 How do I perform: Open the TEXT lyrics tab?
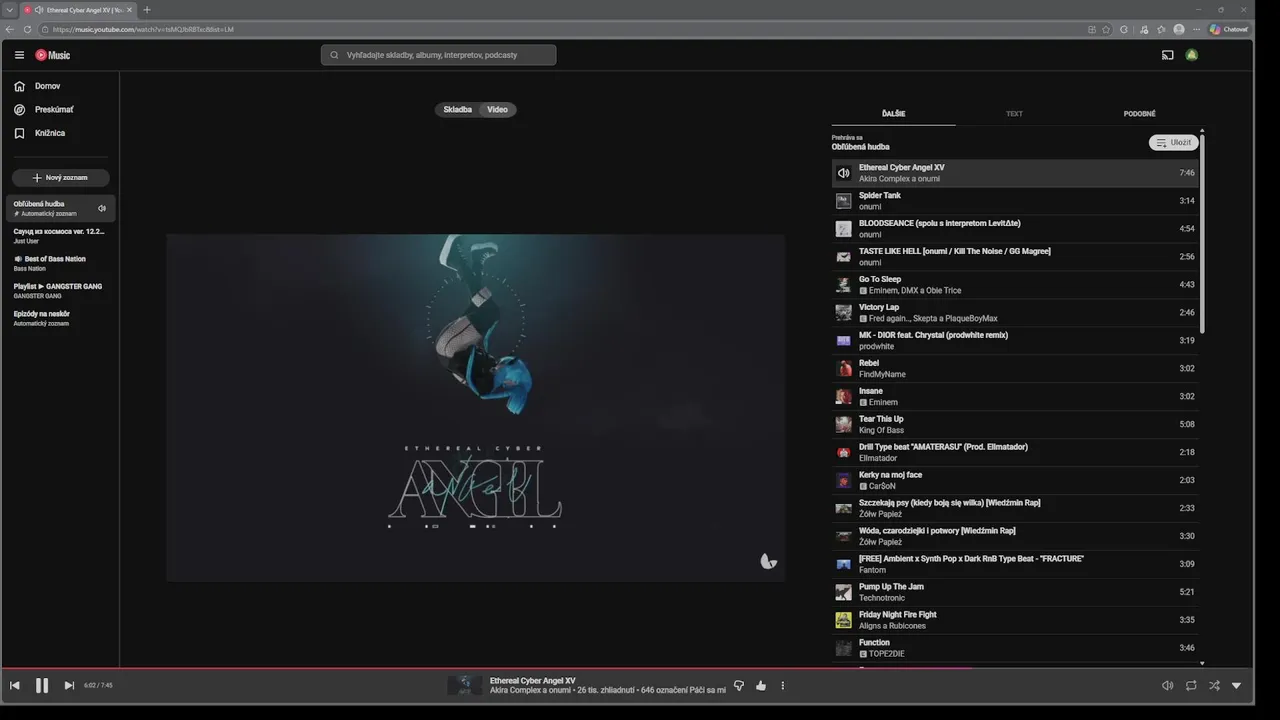pyautogui.click(x=1014, y=114)
